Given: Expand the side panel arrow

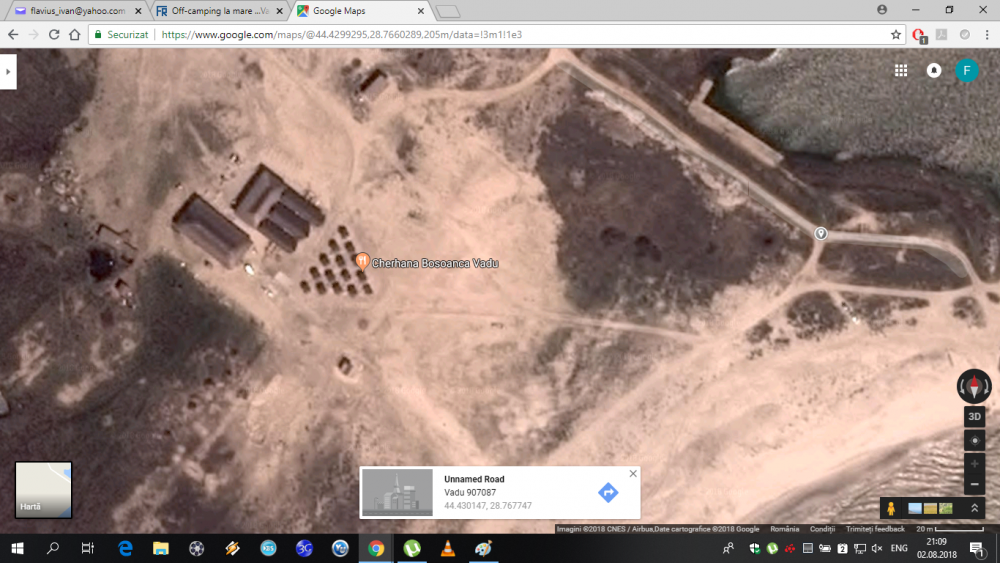Looking at the screenshot, I should coord(8,72).
